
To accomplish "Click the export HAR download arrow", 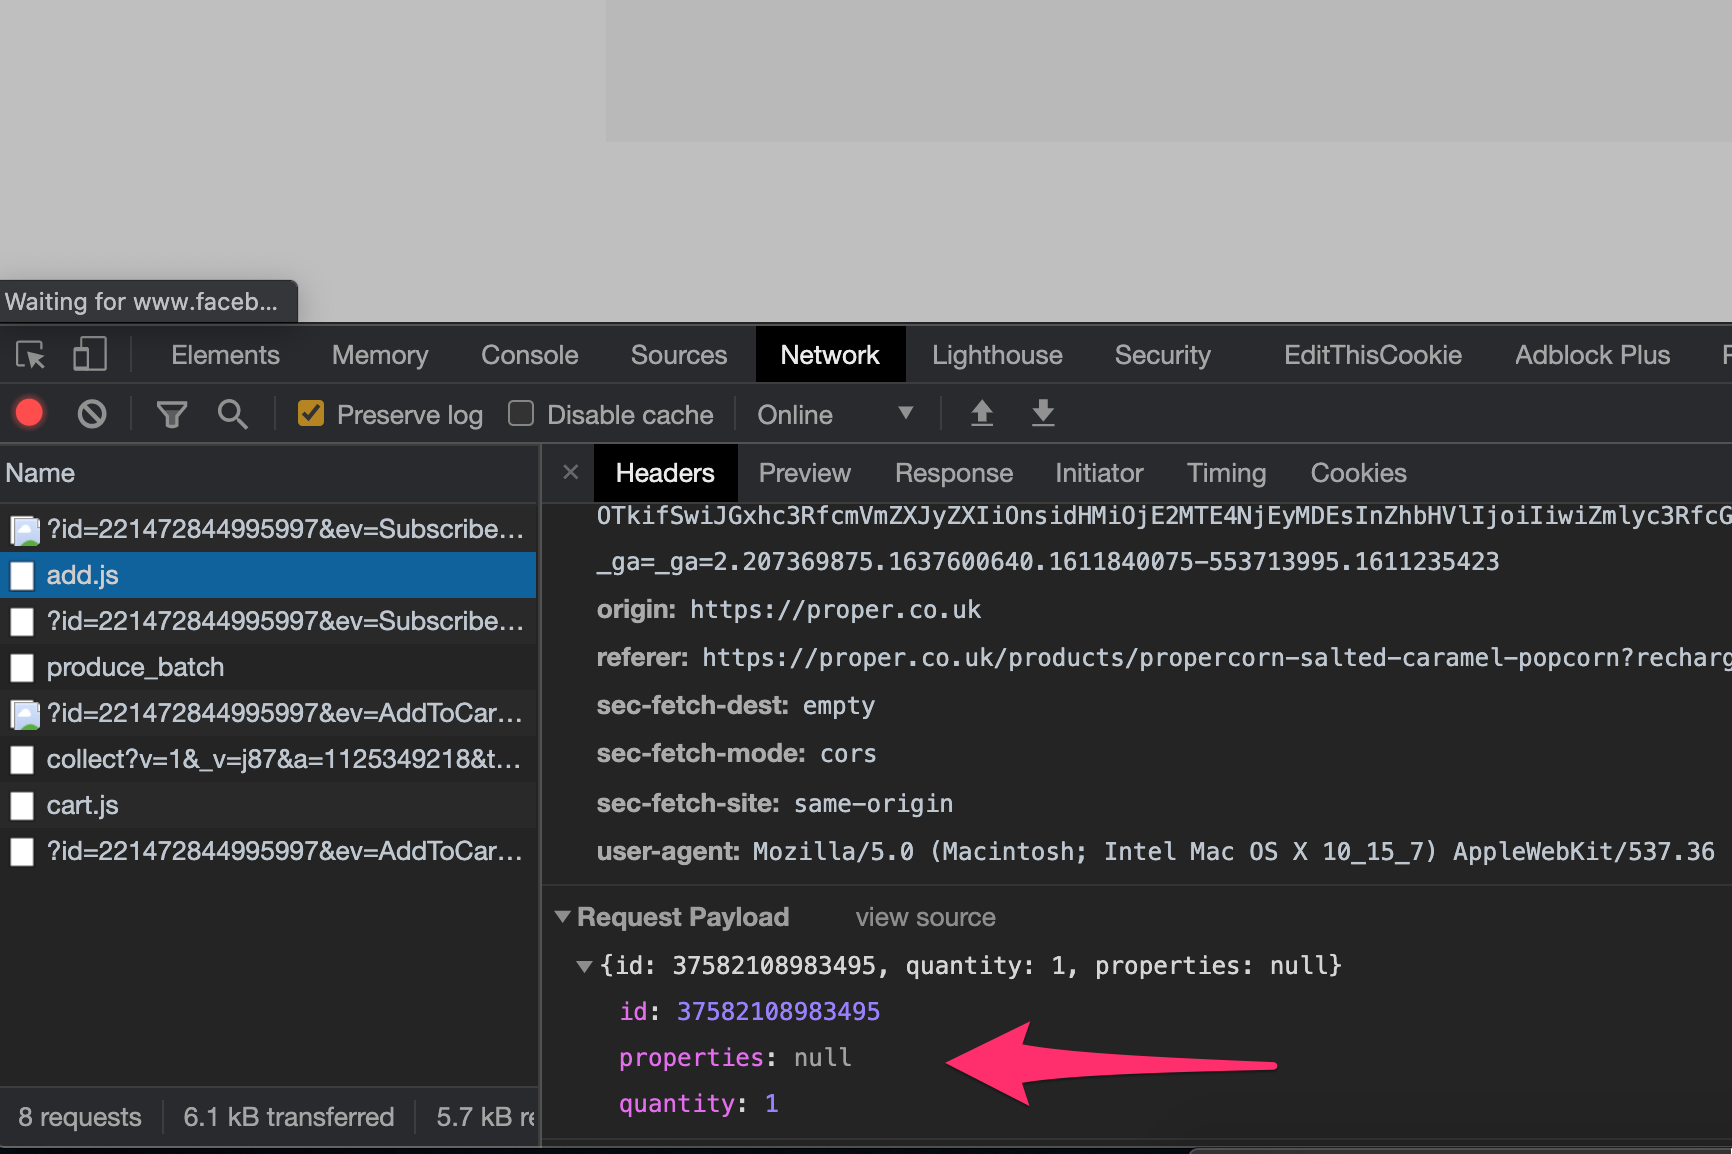I will tap(1043, 413).
